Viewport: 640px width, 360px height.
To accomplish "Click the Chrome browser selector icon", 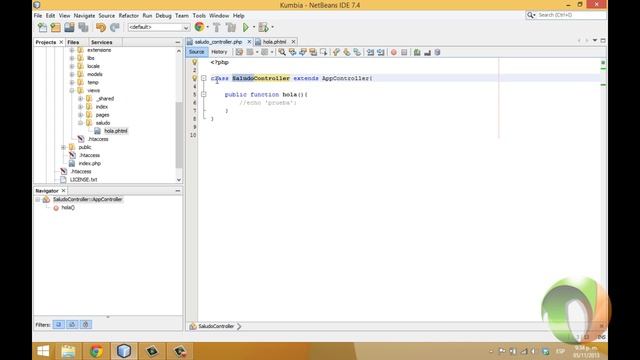I will (x=199, y=27).
